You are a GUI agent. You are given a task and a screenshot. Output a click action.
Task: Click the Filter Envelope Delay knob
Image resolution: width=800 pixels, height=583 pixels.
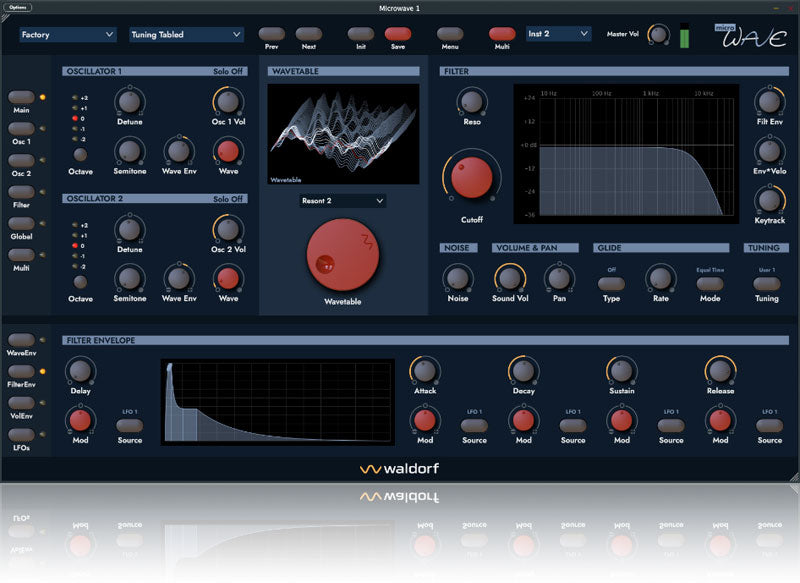(80, 371)
